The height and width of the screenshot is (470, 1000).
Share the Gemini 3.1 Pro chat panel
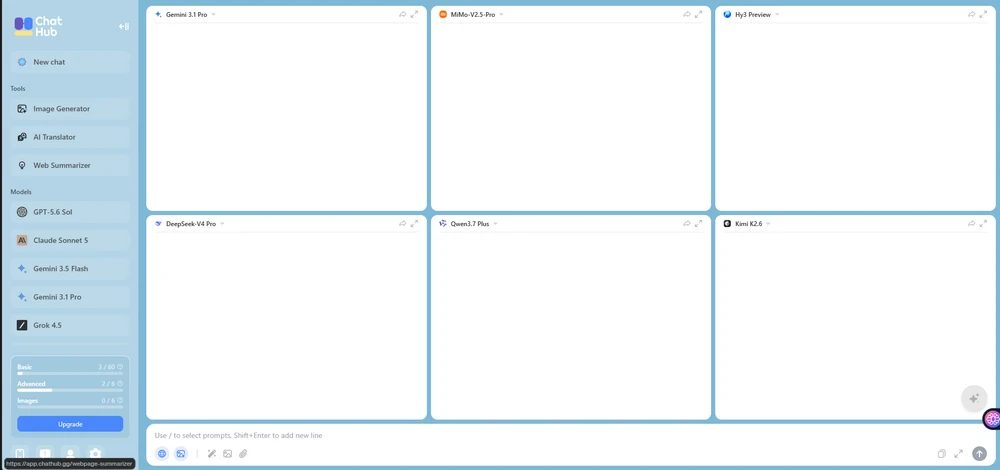click(402, 14)
